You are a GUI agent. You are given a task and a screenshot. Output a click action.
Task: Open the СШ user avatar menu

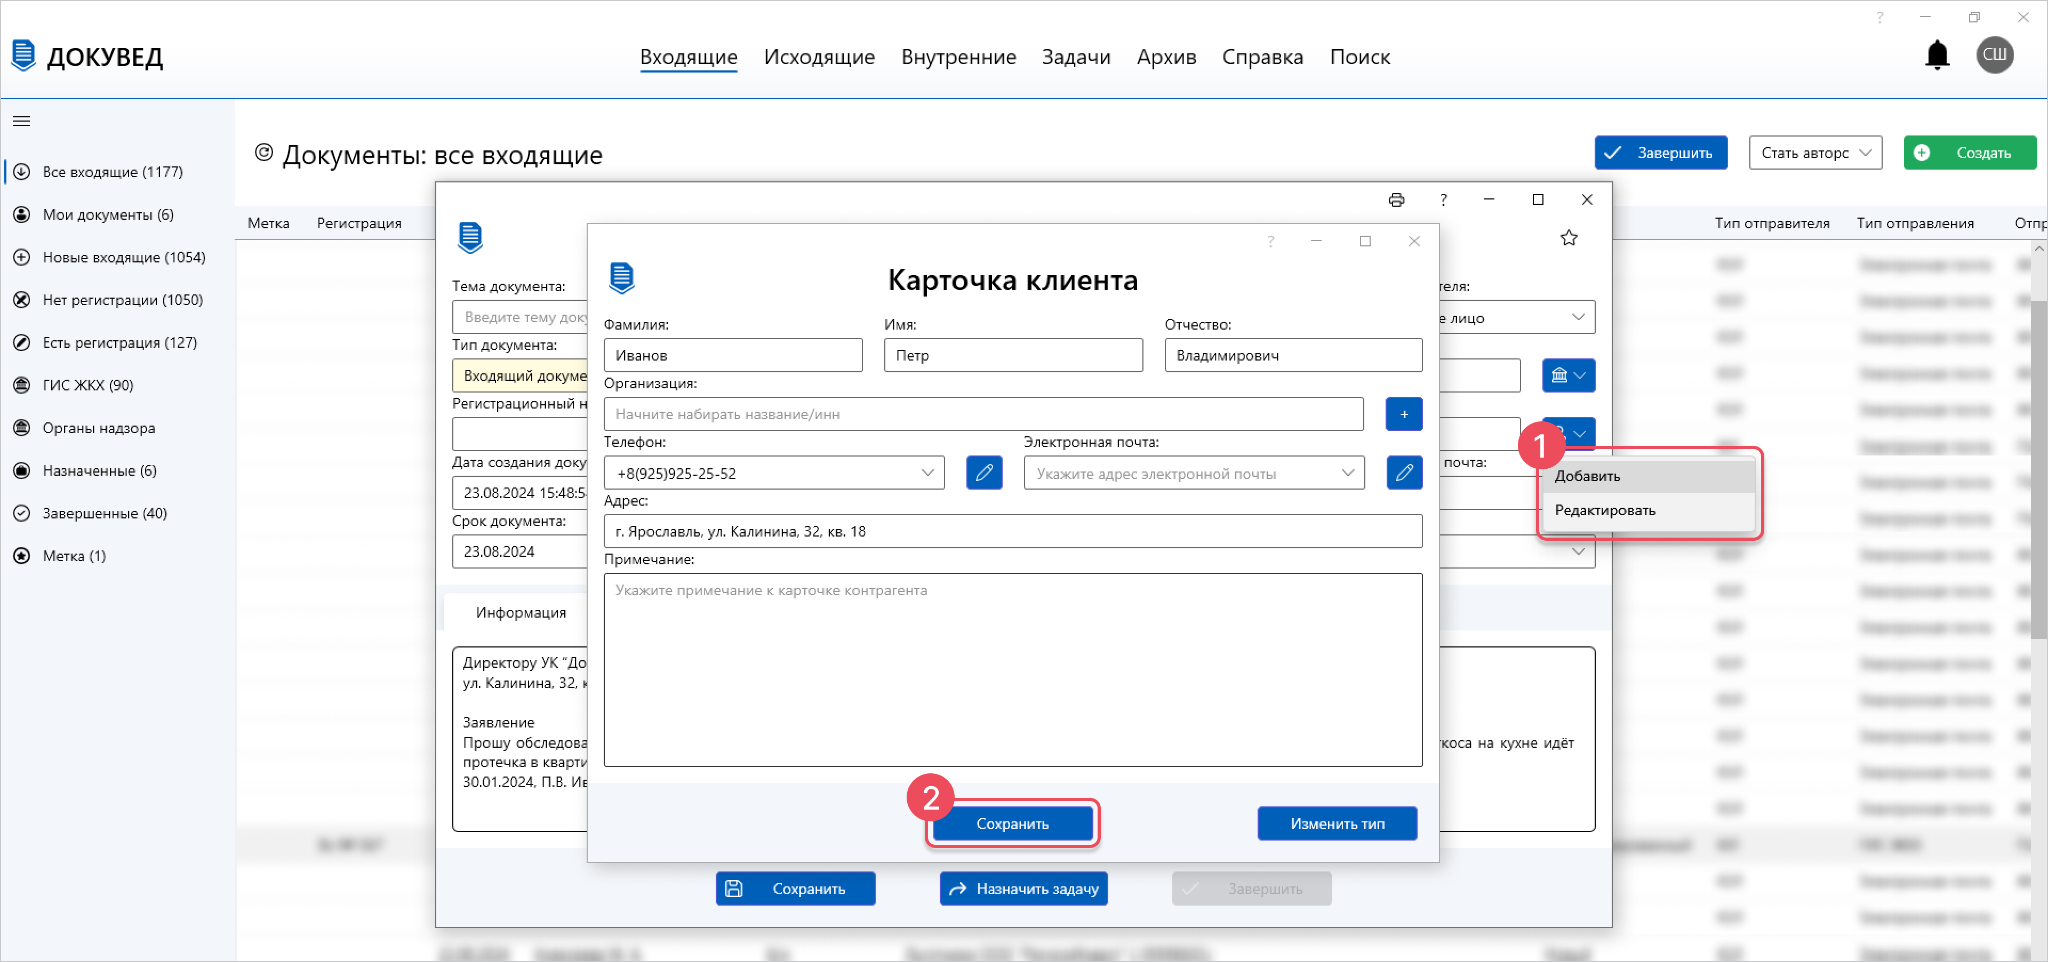coord(1994,54)
